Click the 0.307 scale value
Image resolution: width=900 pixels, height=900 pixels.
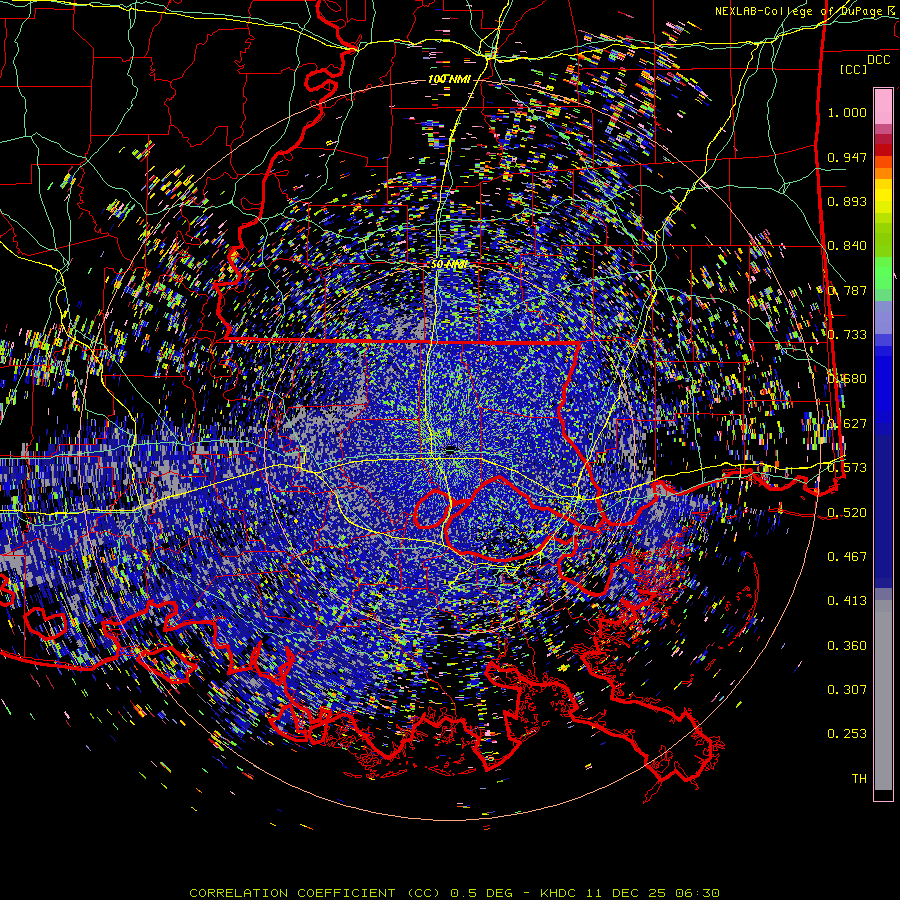(x=847, y=690)
